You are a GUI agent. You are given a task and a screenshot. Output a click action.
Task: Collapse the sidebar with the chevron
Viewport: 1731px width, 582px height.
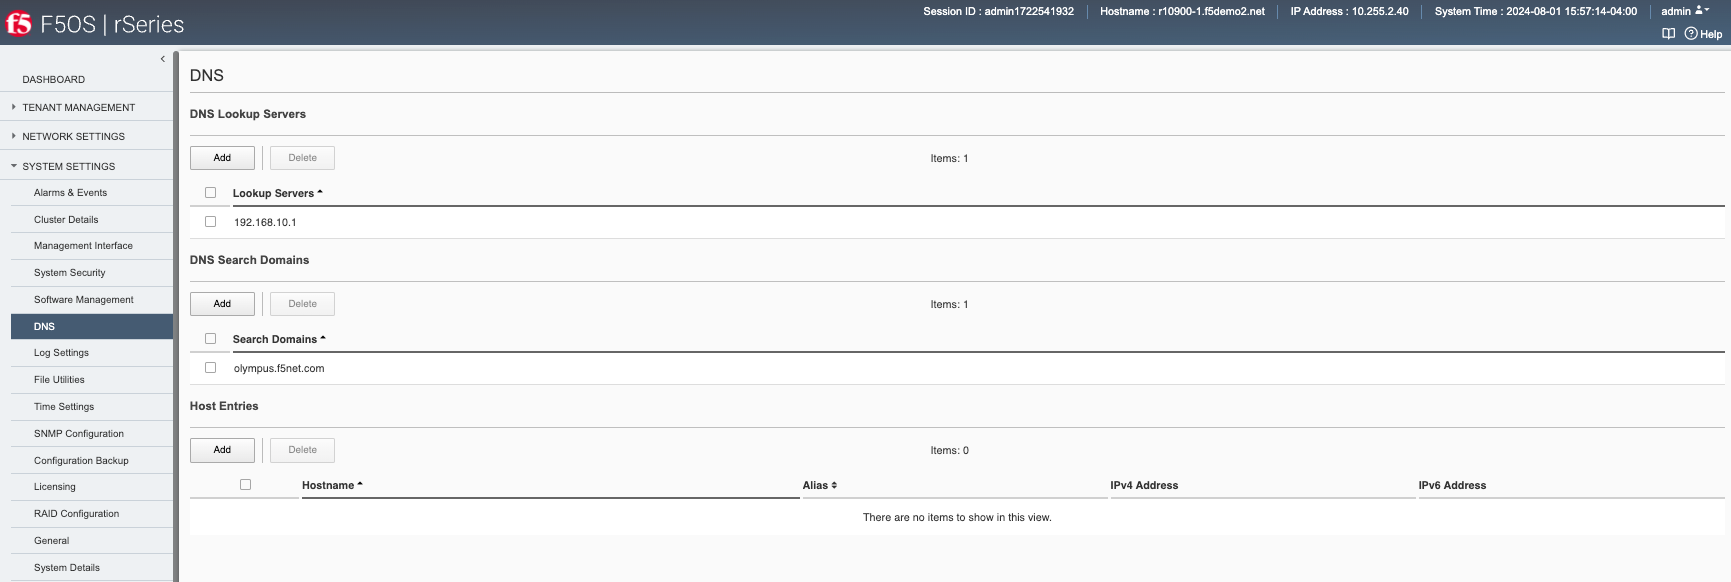pos(163,59)
